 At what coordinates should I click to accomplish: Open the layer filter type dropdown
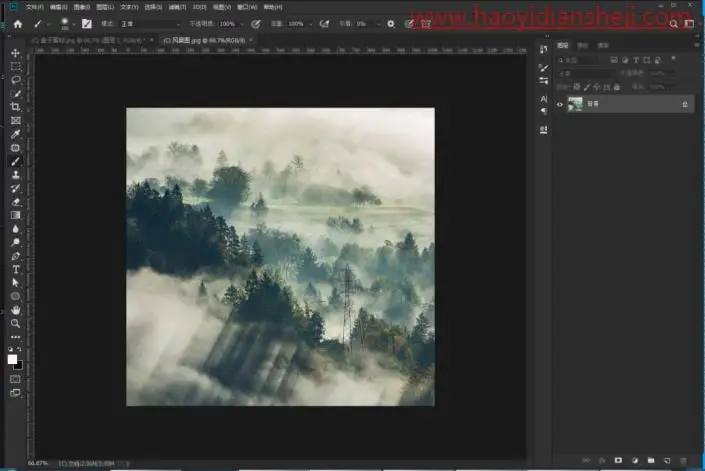click(580, 60)
